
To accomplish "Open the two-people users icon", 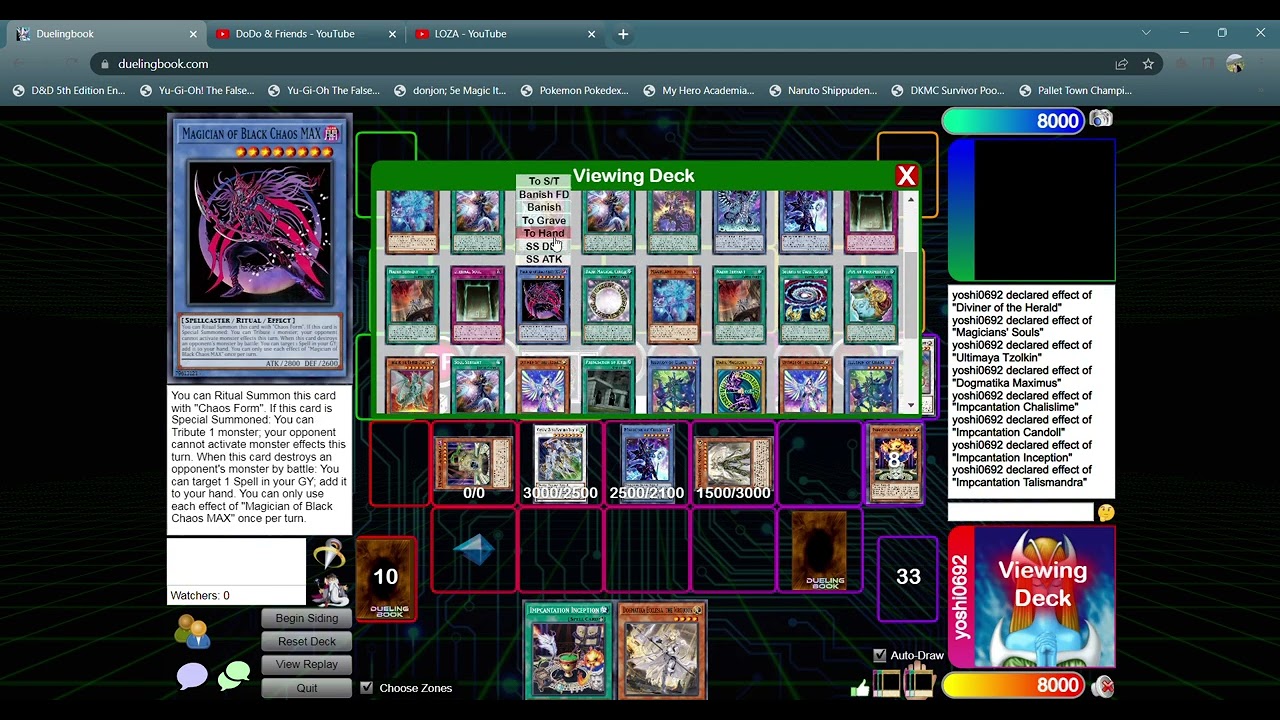I will click(191, 631).
